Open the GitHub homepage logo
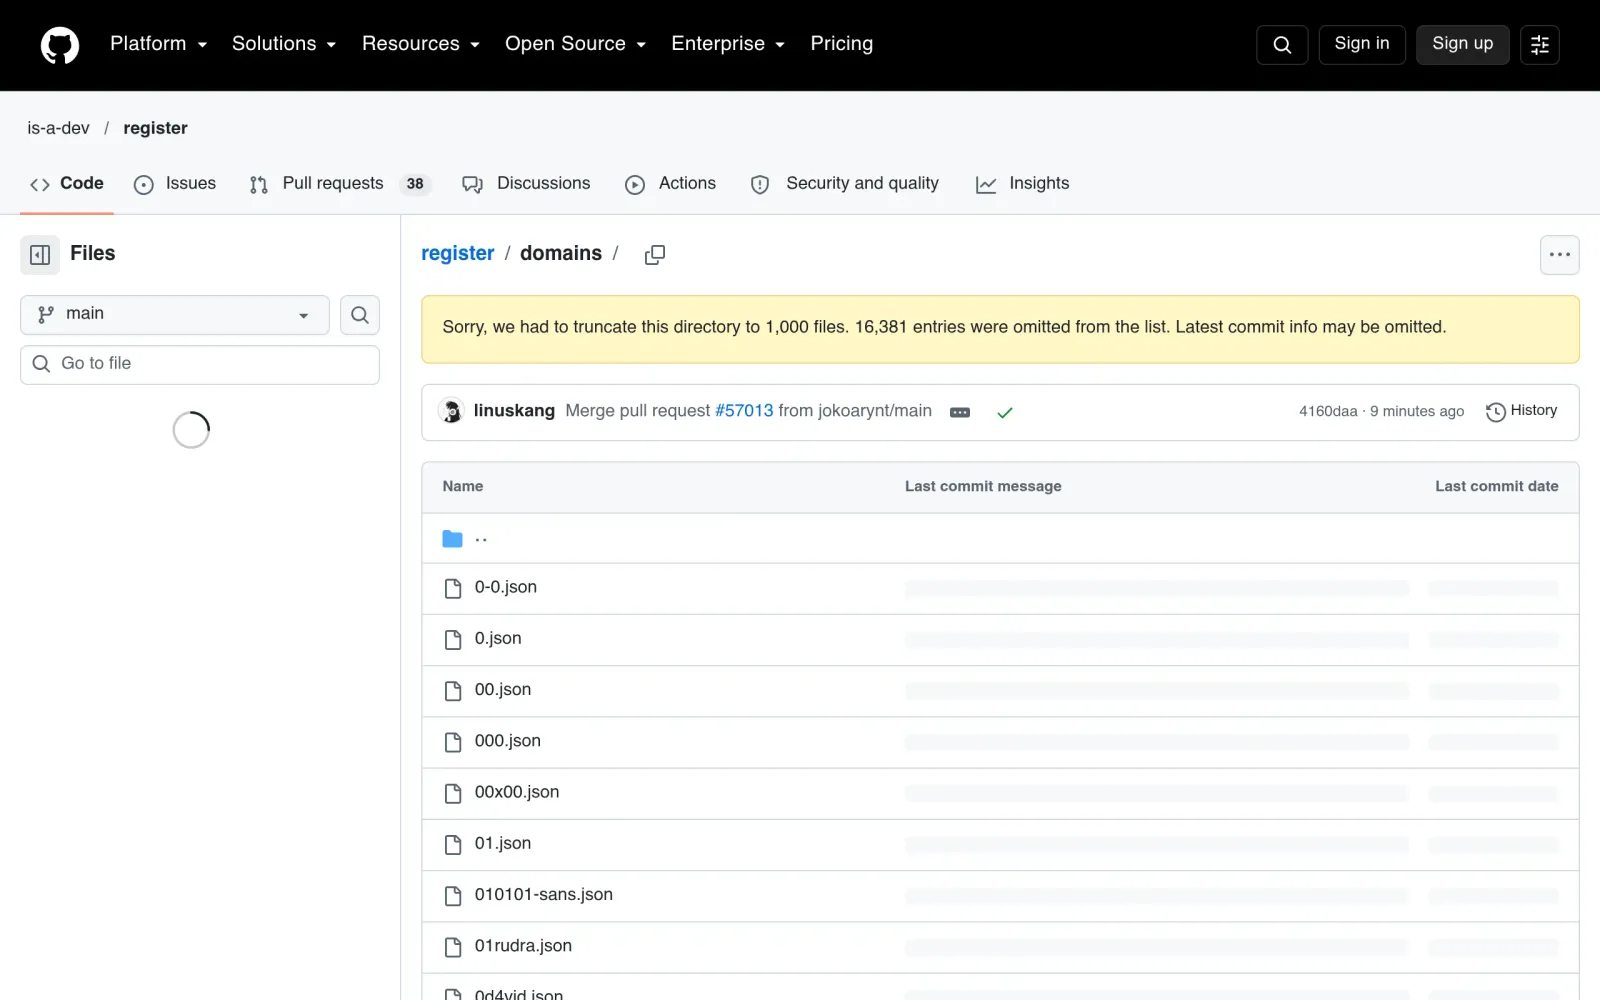 pyautogui.click(x=60, y=45)
